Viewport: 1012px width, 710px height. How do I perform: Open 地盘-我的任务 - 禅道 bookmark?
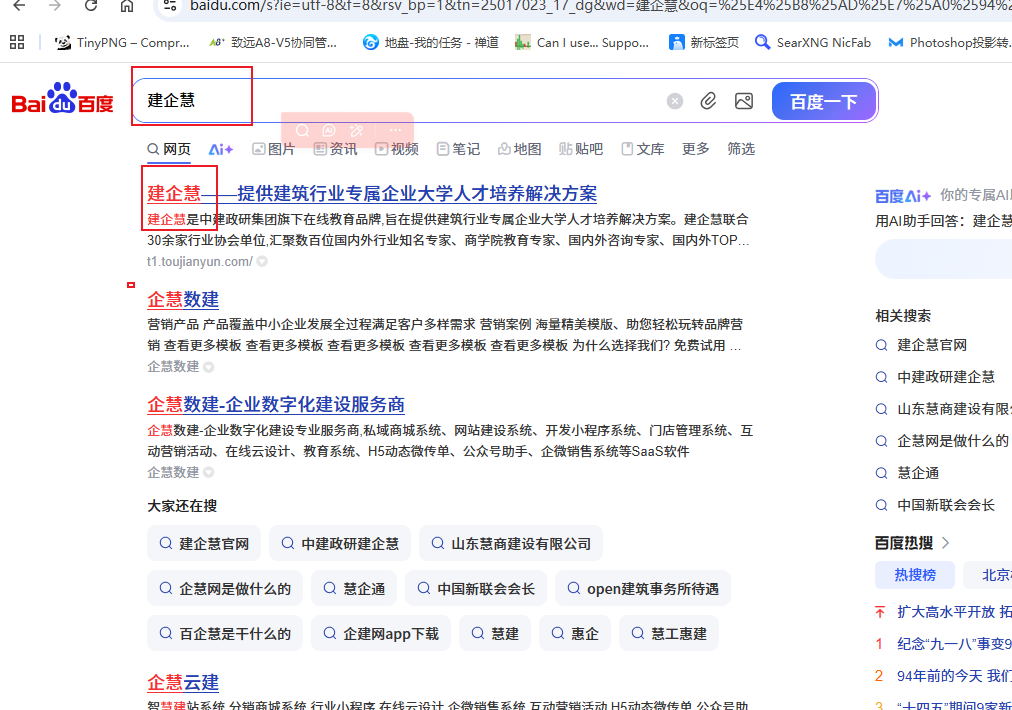point(430,43)
